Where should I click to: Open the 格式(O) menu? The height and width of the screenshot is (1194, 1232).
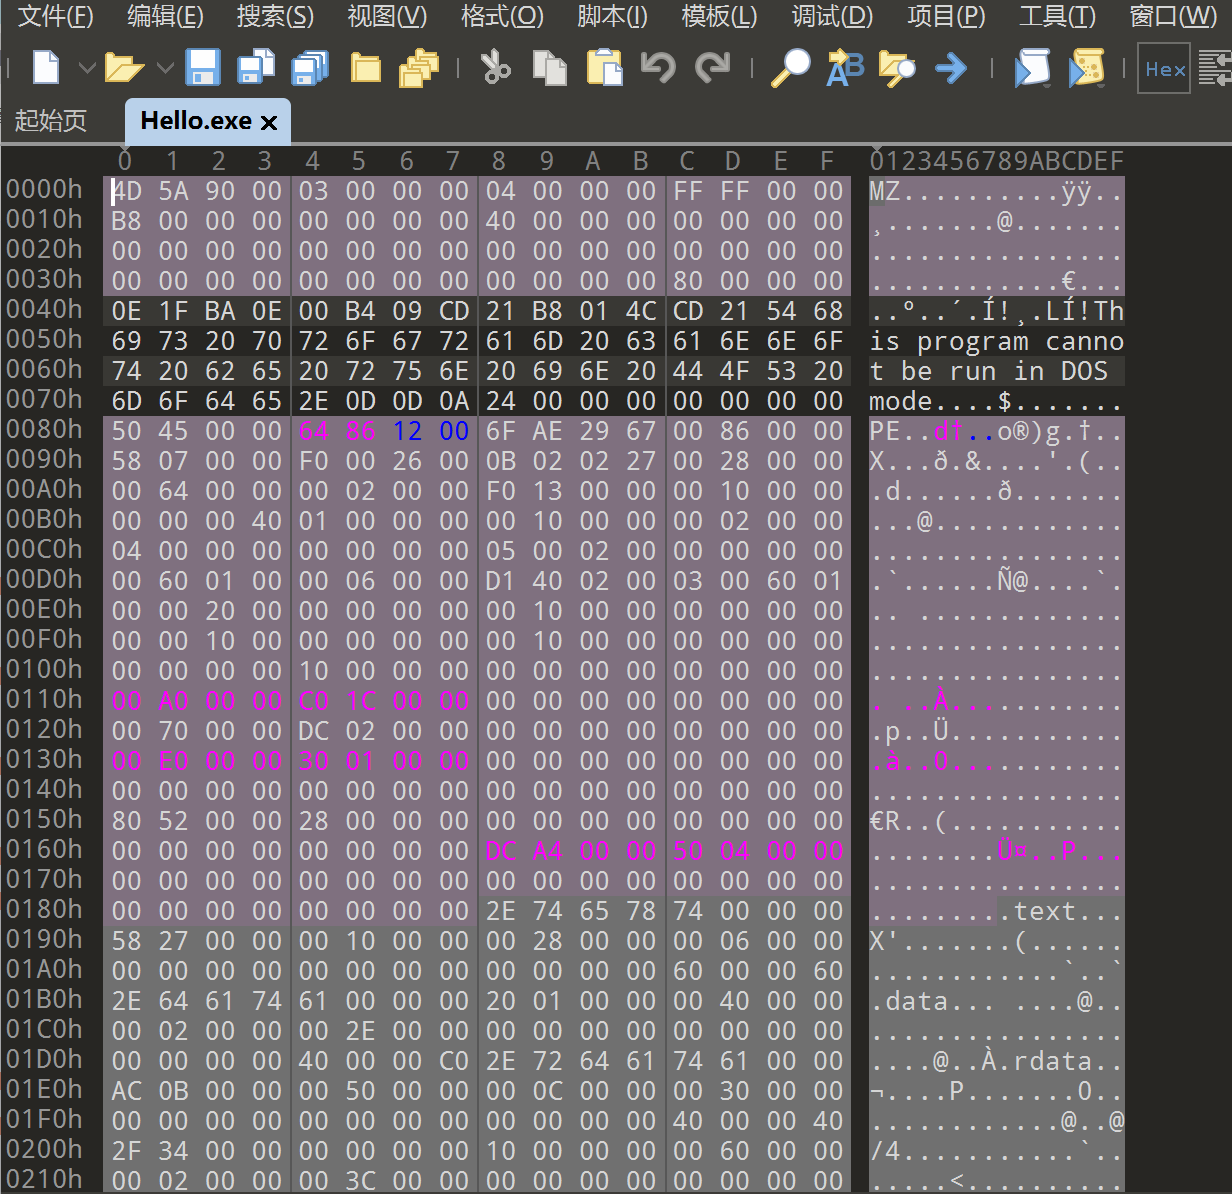502,17
